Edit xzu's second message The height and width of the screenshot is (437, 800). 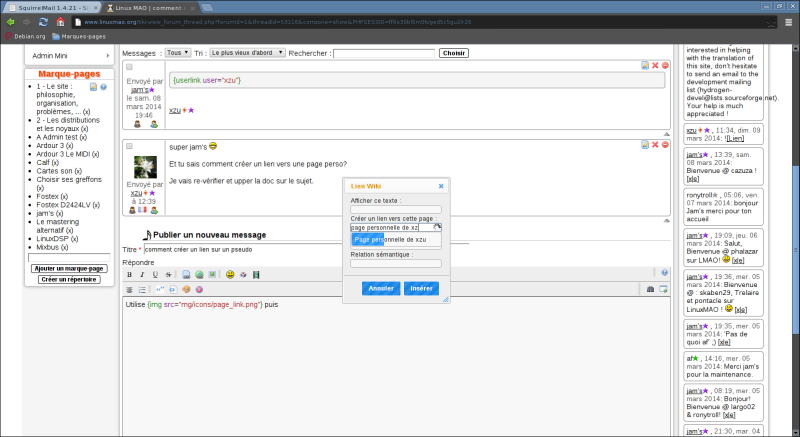point(645,145)
